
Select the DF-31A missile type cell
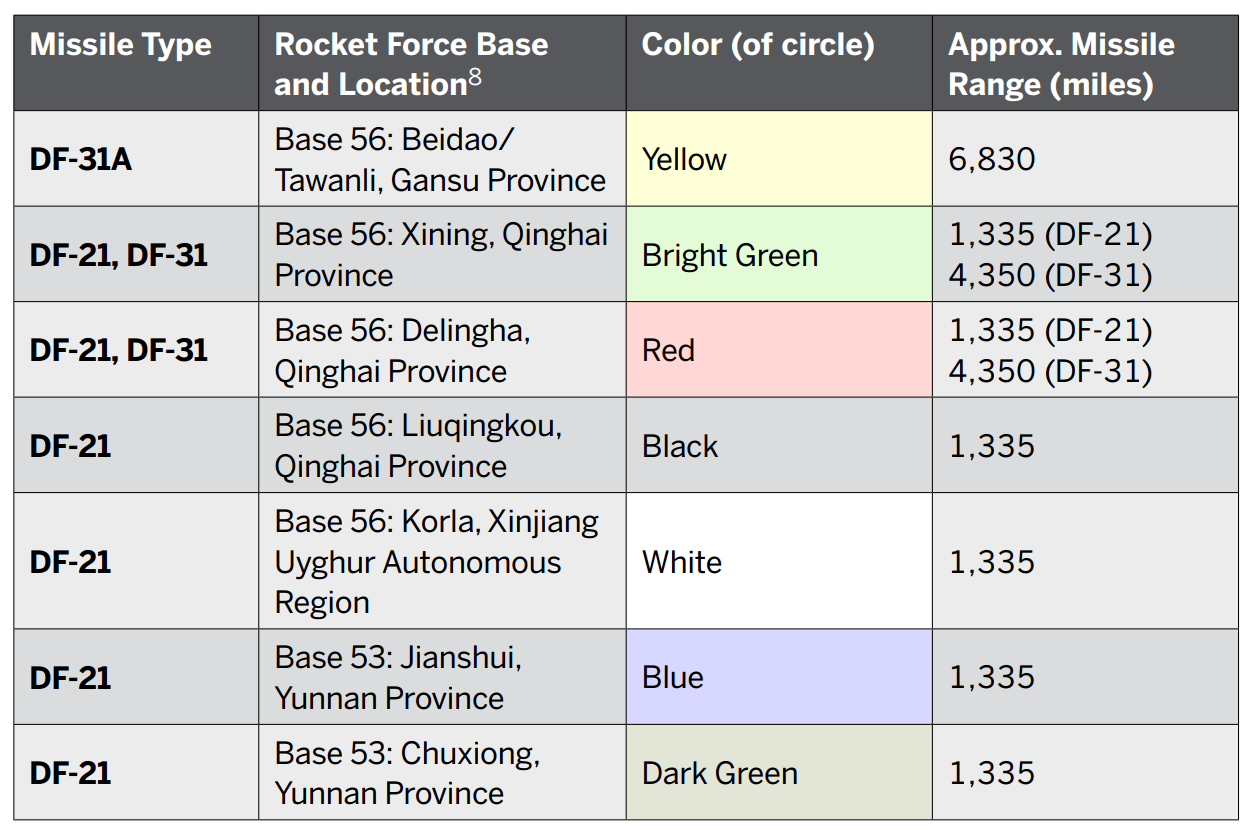tap(81, 159)
